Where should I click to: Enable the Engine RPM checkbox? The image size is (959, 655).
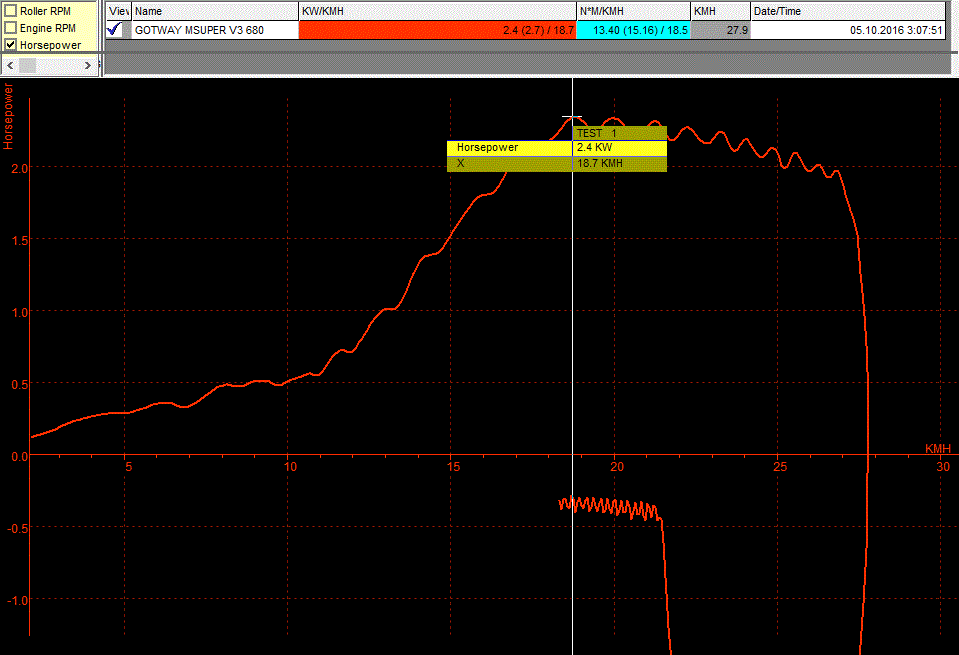(11, 28)
